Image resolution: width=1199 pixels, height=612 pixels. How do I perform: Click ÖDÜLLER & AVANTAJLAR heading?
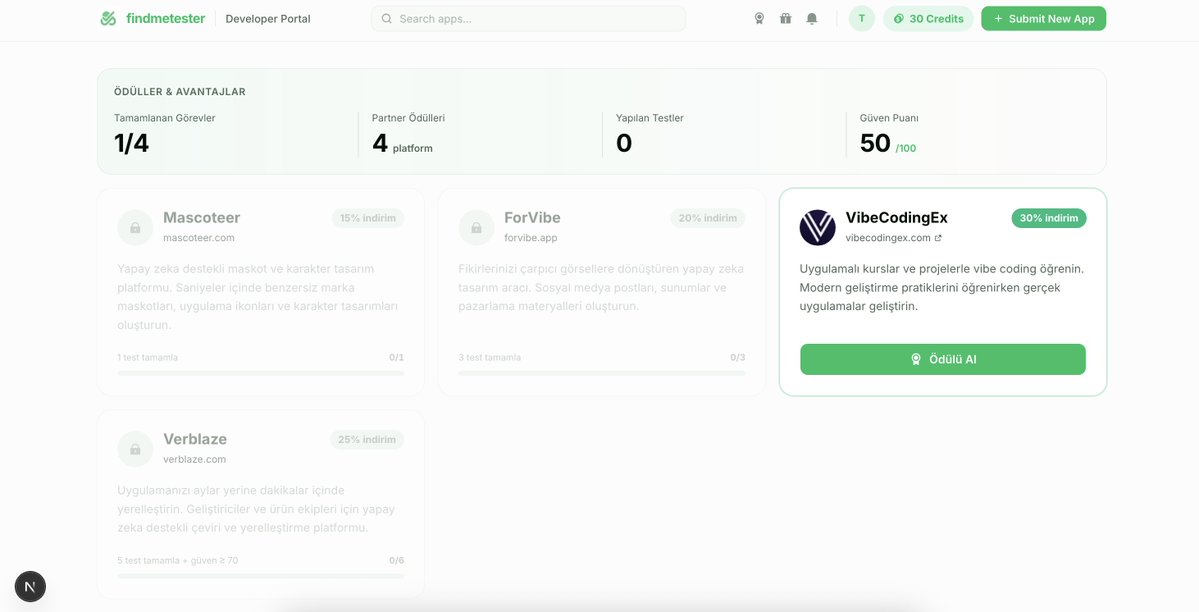180,92
